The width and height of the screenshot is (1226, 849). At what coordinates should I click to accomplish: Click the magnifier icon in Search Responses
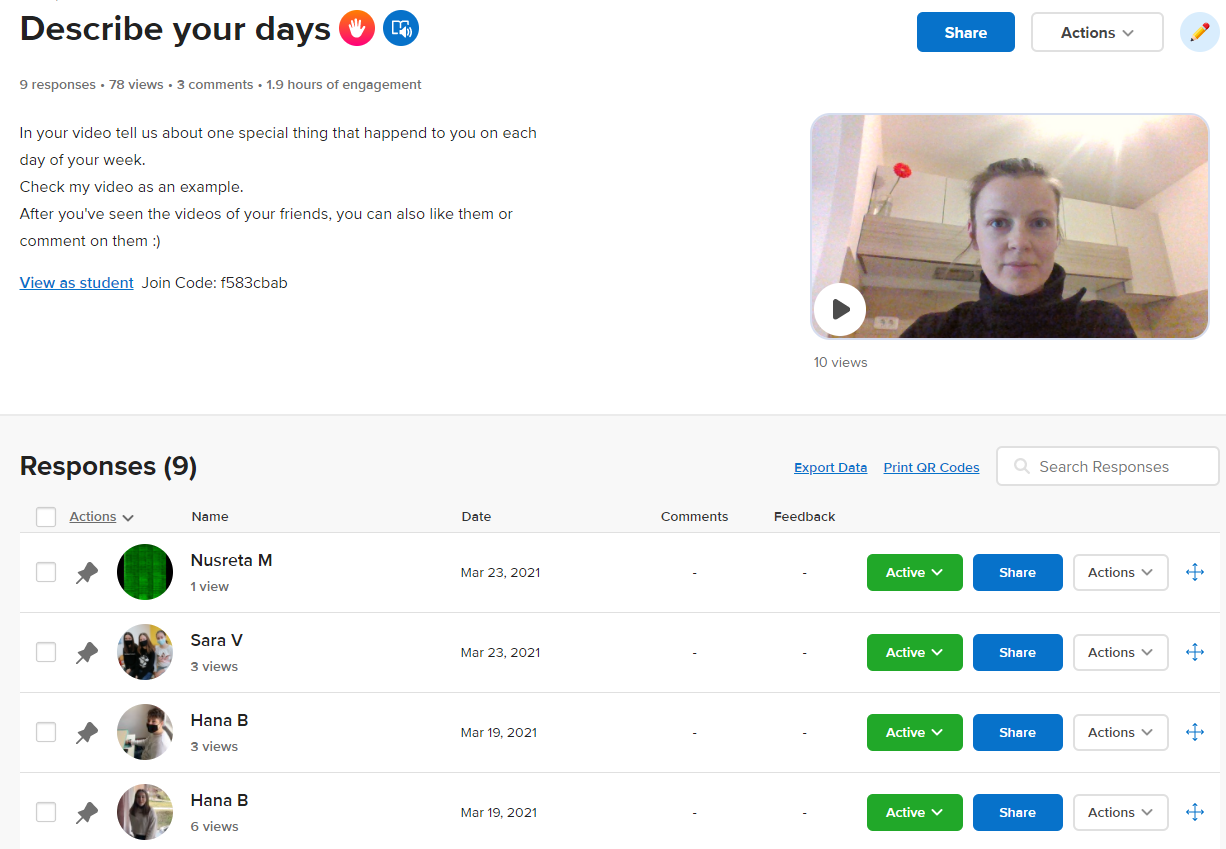point(1021,466)
